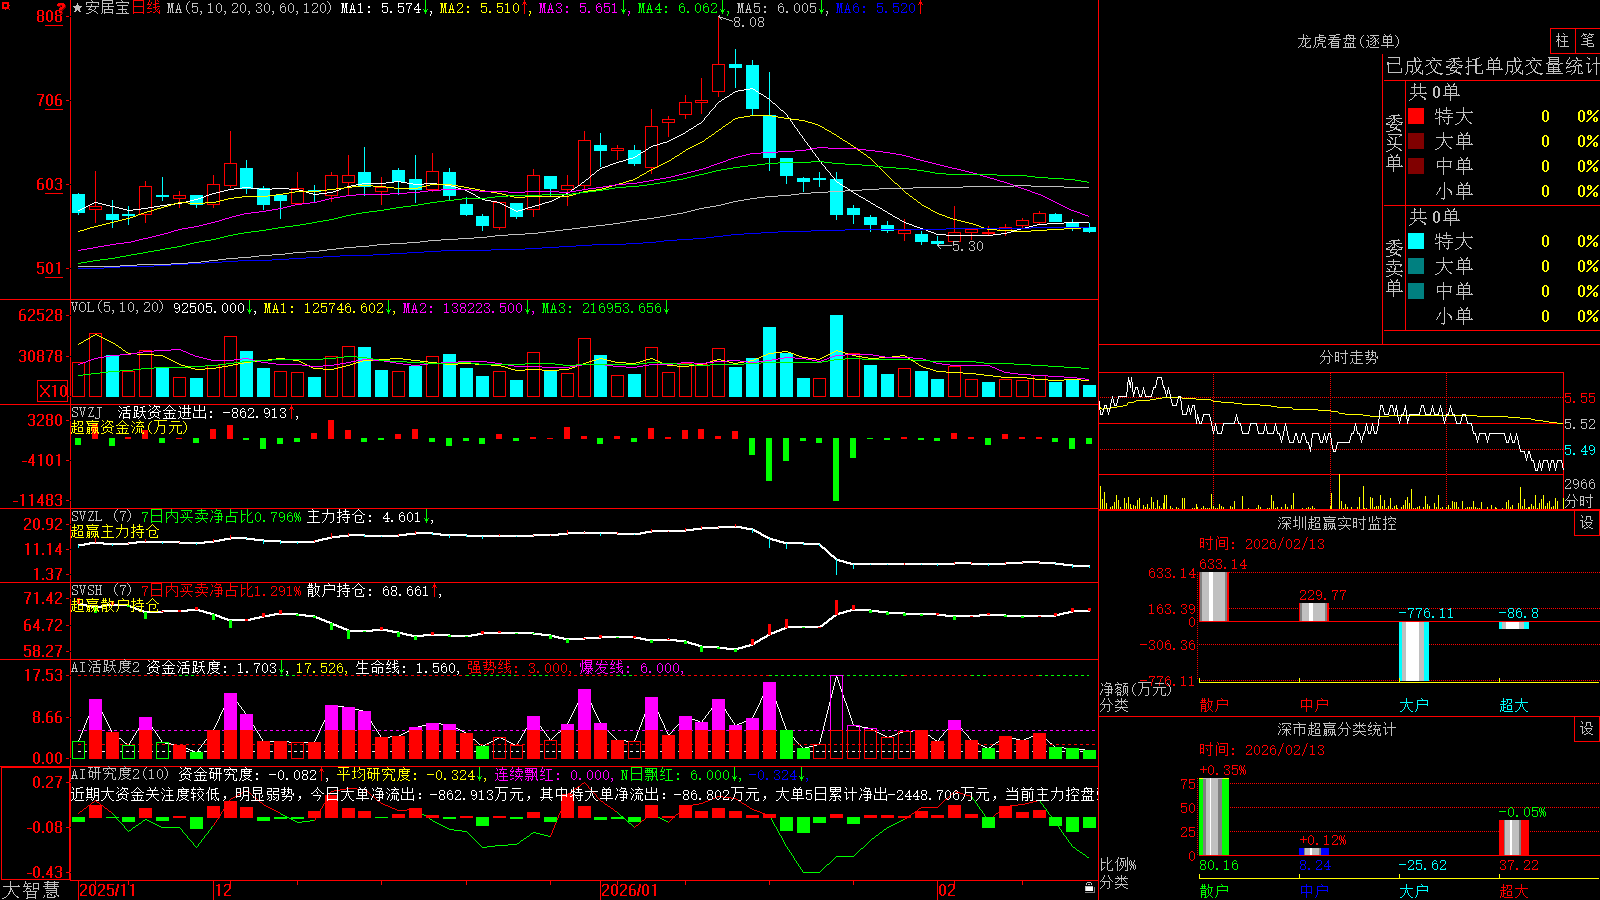Image resolution: width=1600 pixels, height=900 pixels.
Task: Open 设 settings for 深圳超赢实时监控
Action: pos(1587,523)
